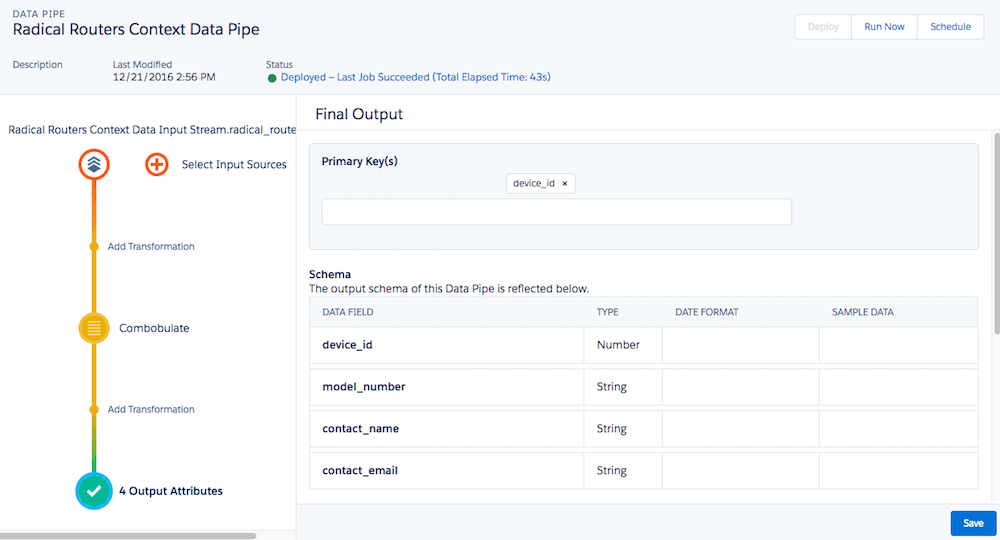
Task: Click Run Now button
Action: (884, 27)
